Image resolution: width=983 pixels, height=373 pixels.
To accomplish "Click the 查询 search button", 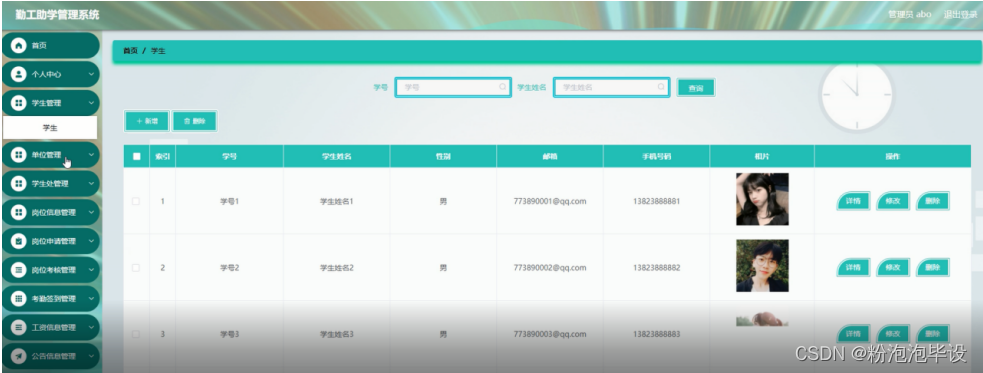I will tap(696, 88).
